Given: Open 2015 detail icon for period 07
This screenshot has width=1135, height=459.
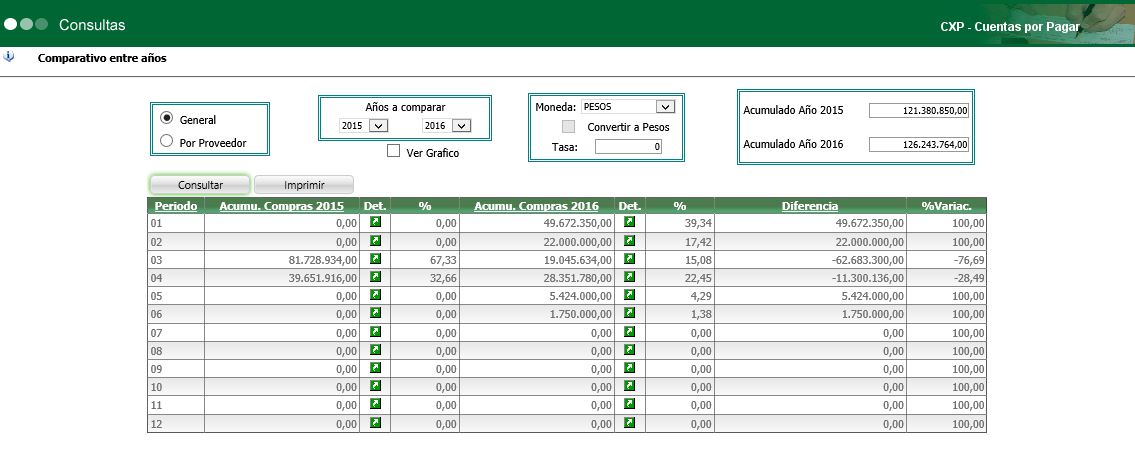Looking at the screenshot, I should click(x=375, y=331).
